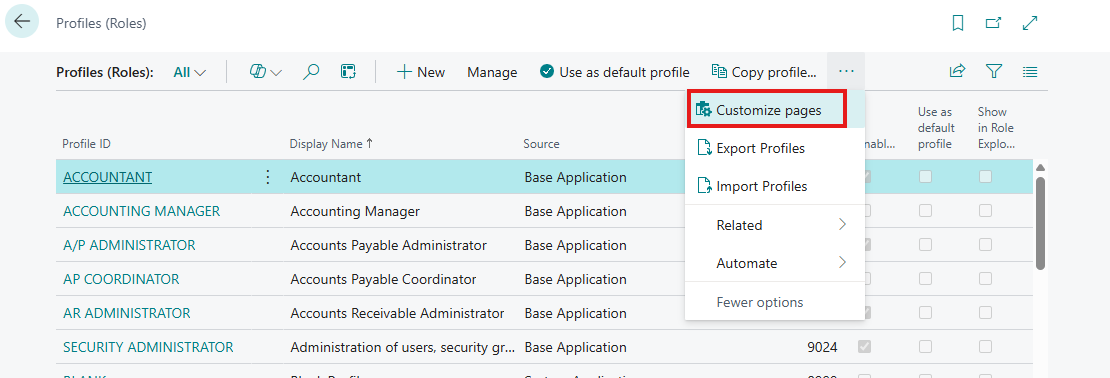The image size is (1110, 378).
Task: Click the Profile ID column header
Action: [86, 144]
